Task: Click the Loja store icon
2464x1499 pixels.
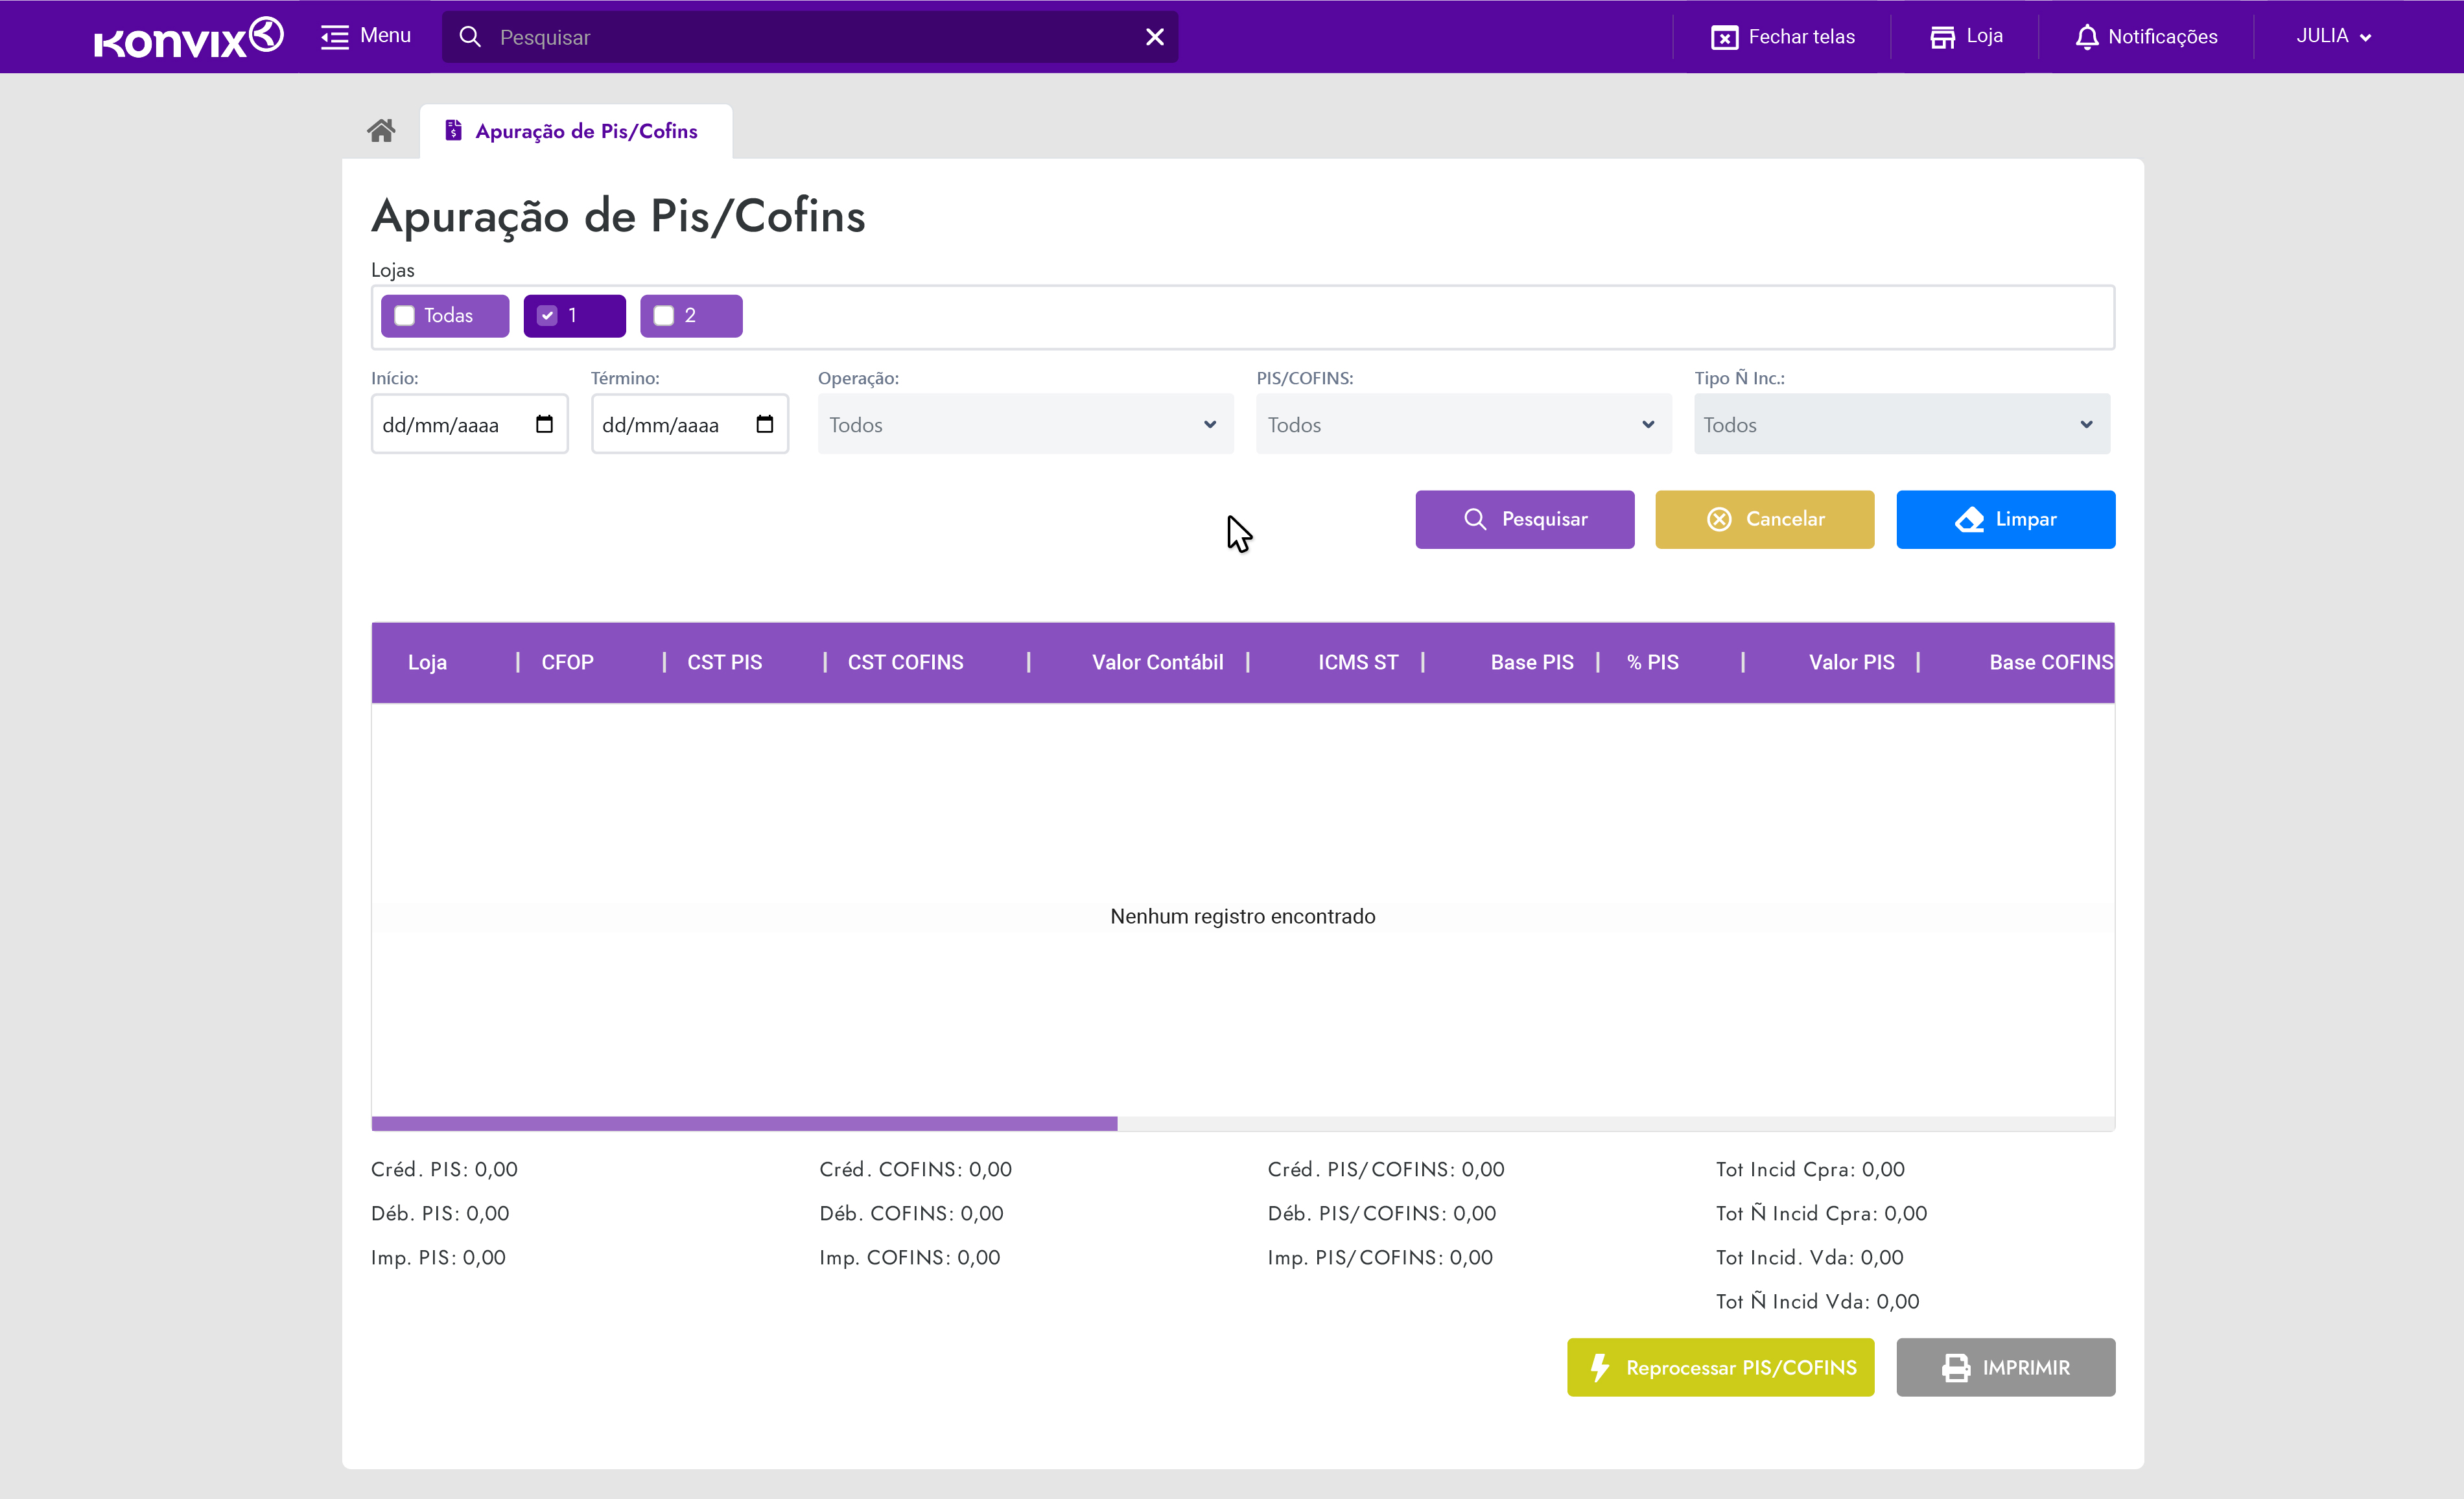Action: [1942, 37]
